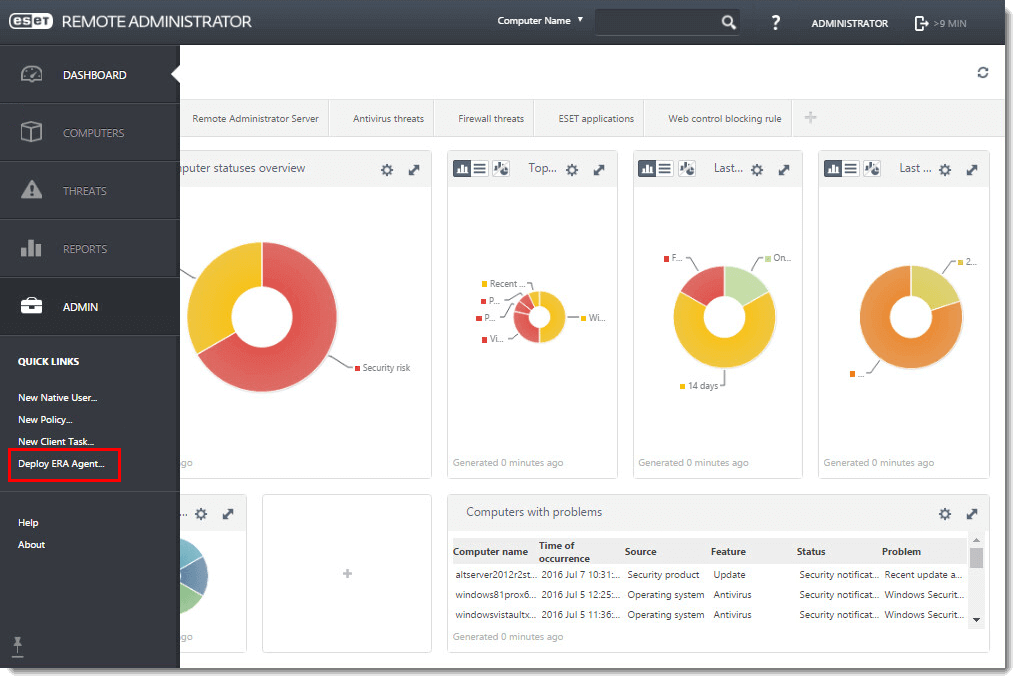
Task: Select pie chart view in Top... panel
Action: 501,169
